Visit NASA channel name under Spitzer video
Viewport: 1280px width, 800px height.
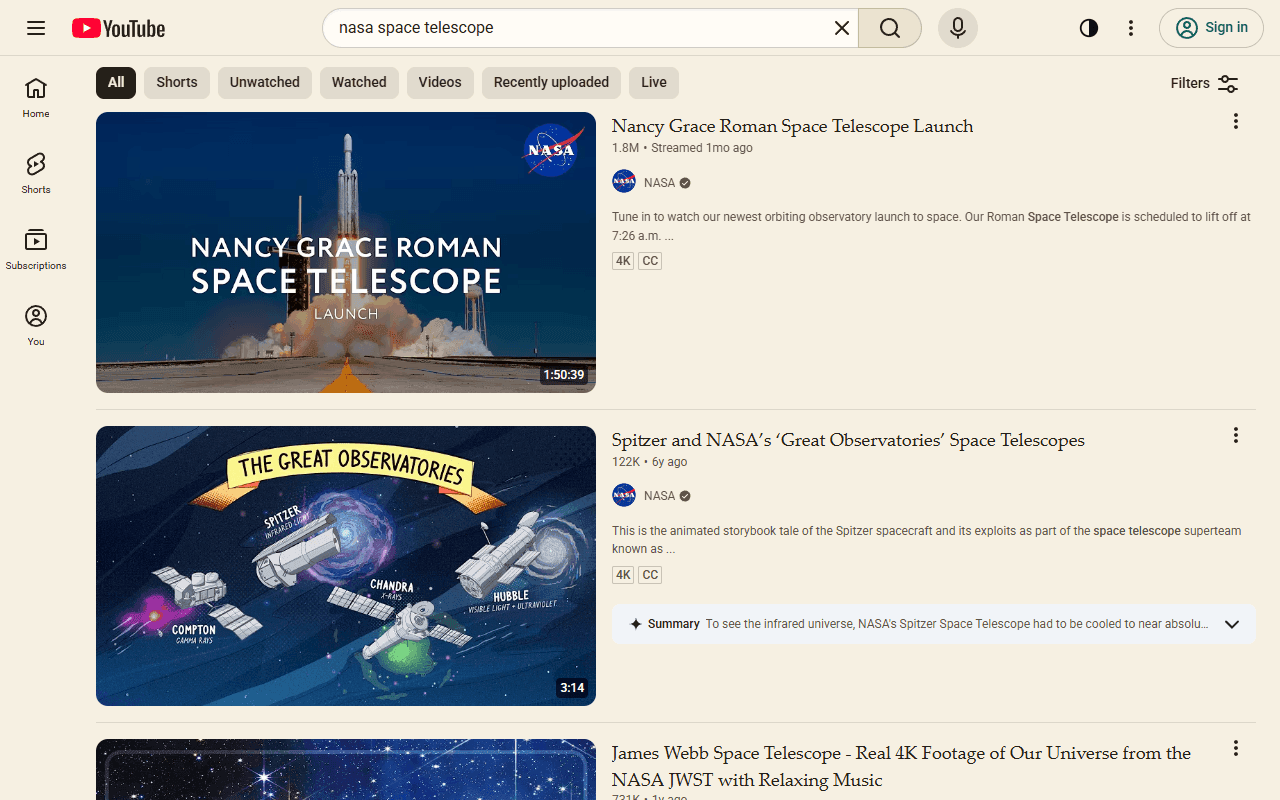point(659,496)
